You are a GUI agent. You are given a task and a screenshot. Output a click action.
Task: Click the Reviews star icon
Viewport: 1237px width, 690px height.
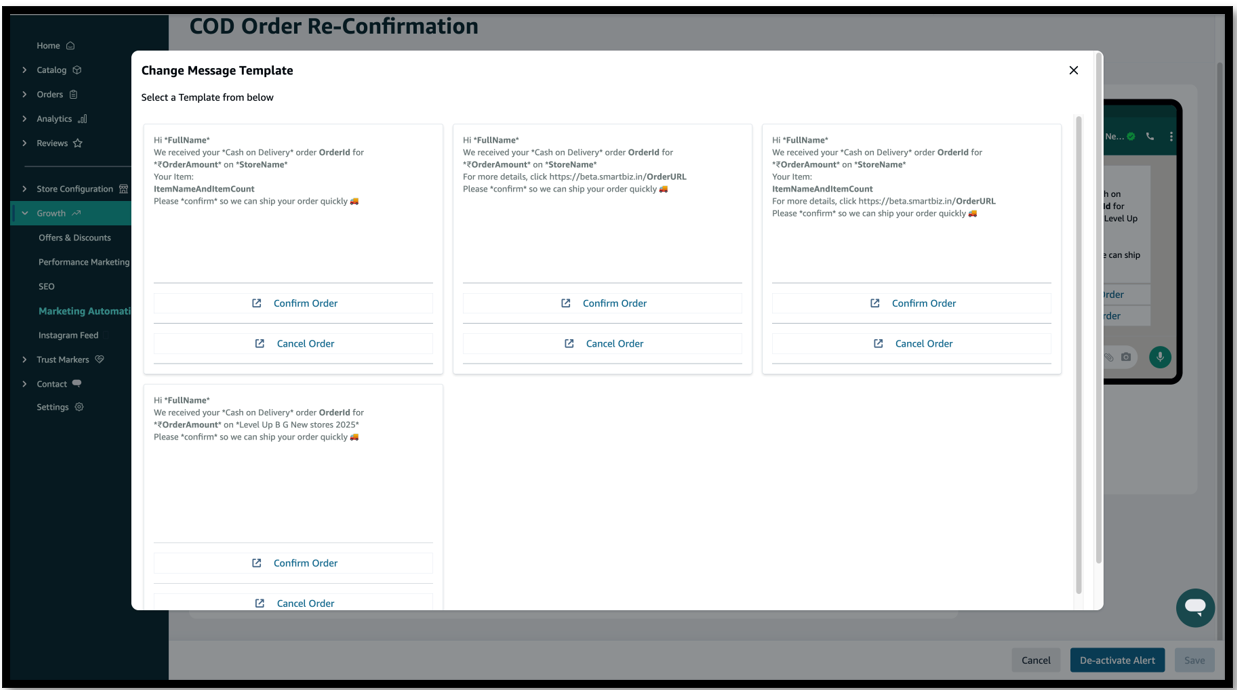click(78, 143)
